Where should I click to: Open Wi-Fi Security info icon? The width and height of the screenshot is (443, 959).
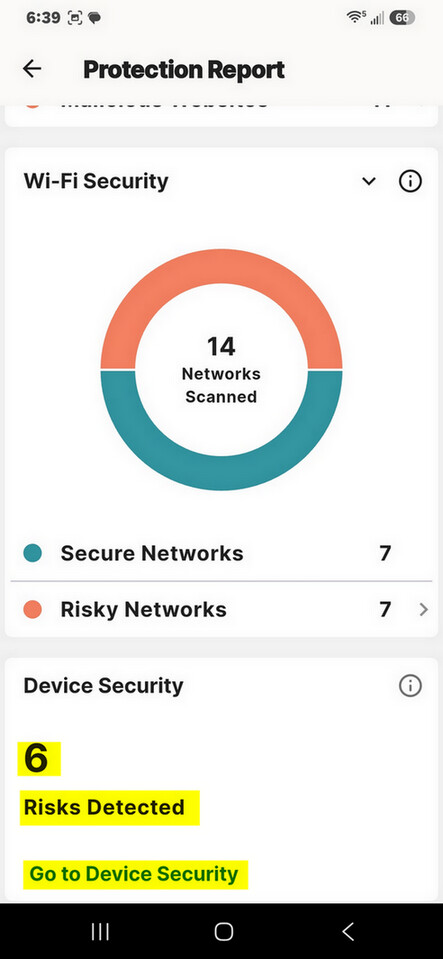[410, 181]
